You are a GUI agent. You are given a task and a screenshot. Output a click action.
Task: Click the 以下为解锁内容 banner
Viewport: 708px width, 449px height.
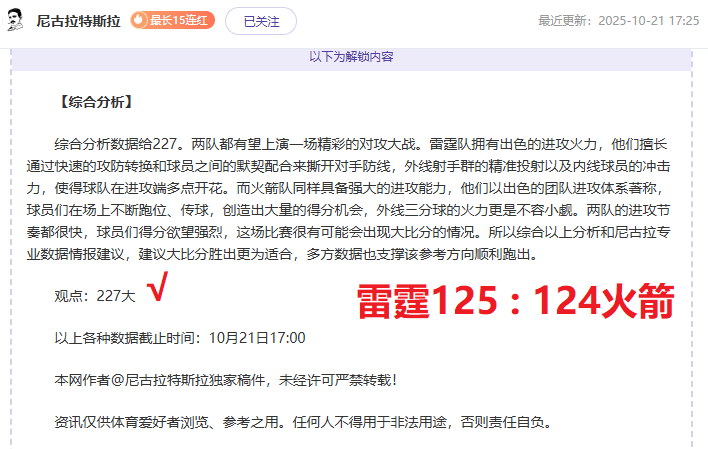tap(351, 57)
